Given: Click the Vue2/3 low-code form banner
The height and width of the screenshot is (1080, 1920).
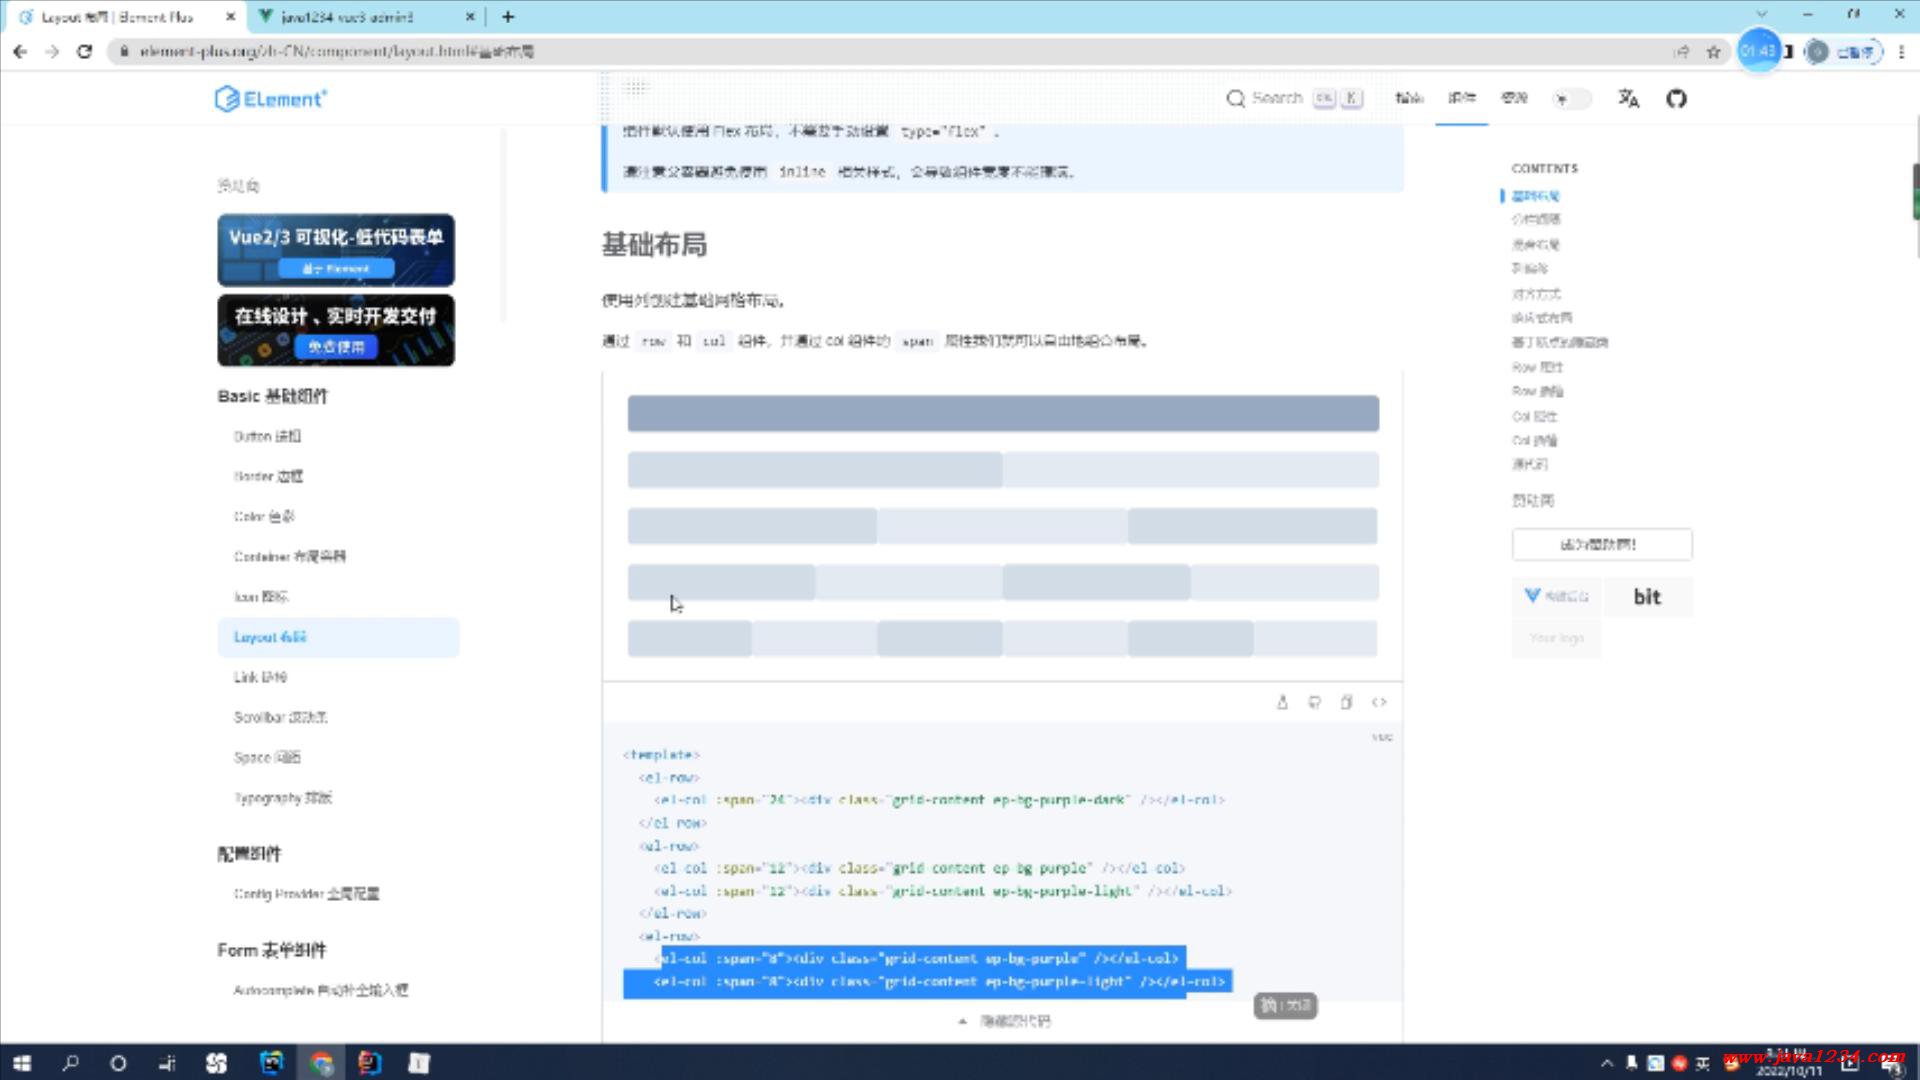Looking at the screenshot, I should click(336, 250).
